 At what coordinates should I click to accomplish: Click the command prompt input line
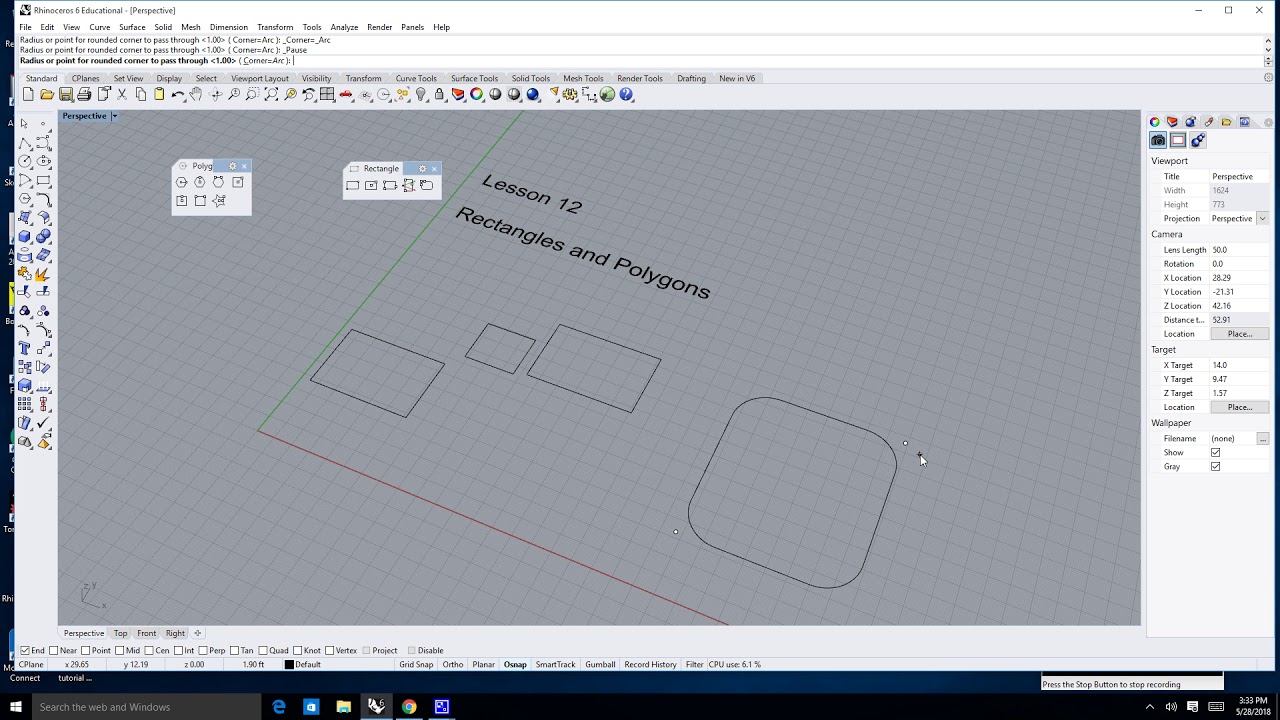coord(640,61)
